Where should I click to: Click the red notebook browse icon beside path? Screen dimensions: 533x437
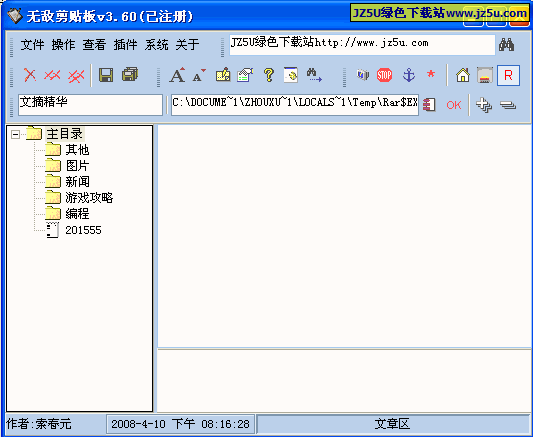point(430,105)
